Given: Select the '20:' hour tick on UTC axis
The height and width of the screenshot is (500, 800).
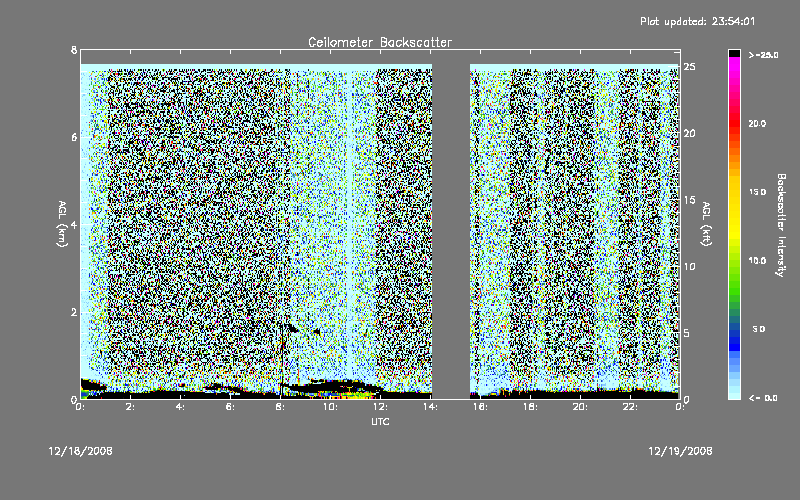Looking at the screenshot, I should click(580, 407).
